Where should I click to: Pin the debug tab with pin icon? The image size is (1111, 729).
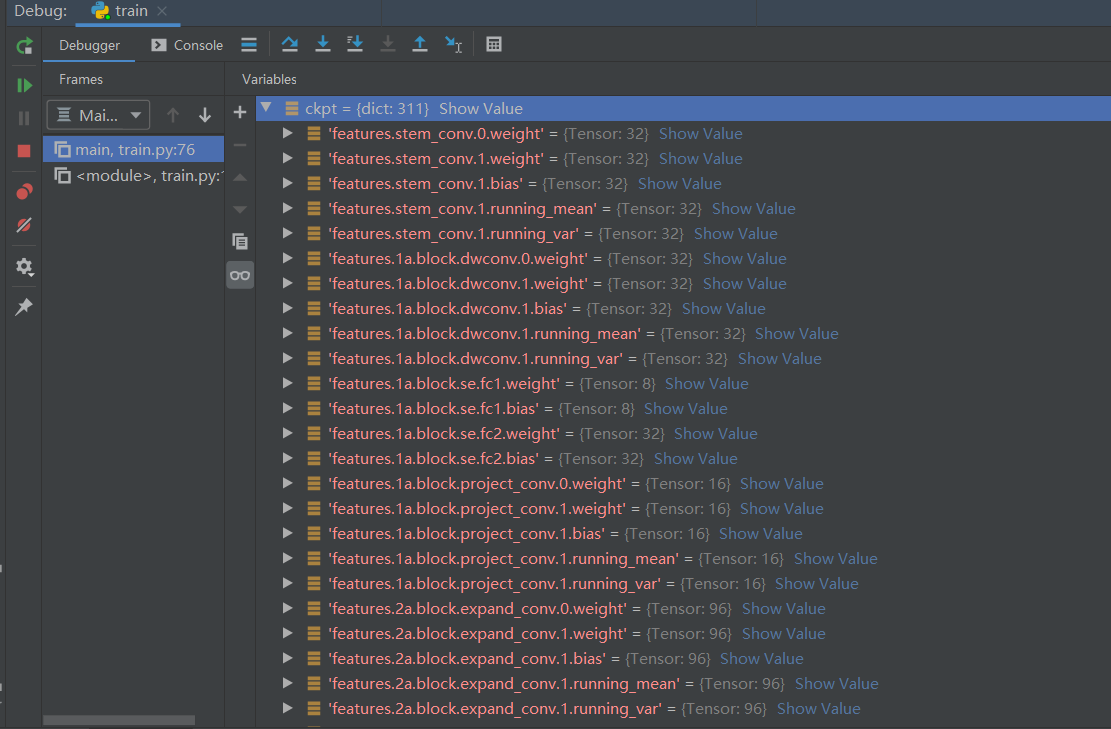[24, 307]
